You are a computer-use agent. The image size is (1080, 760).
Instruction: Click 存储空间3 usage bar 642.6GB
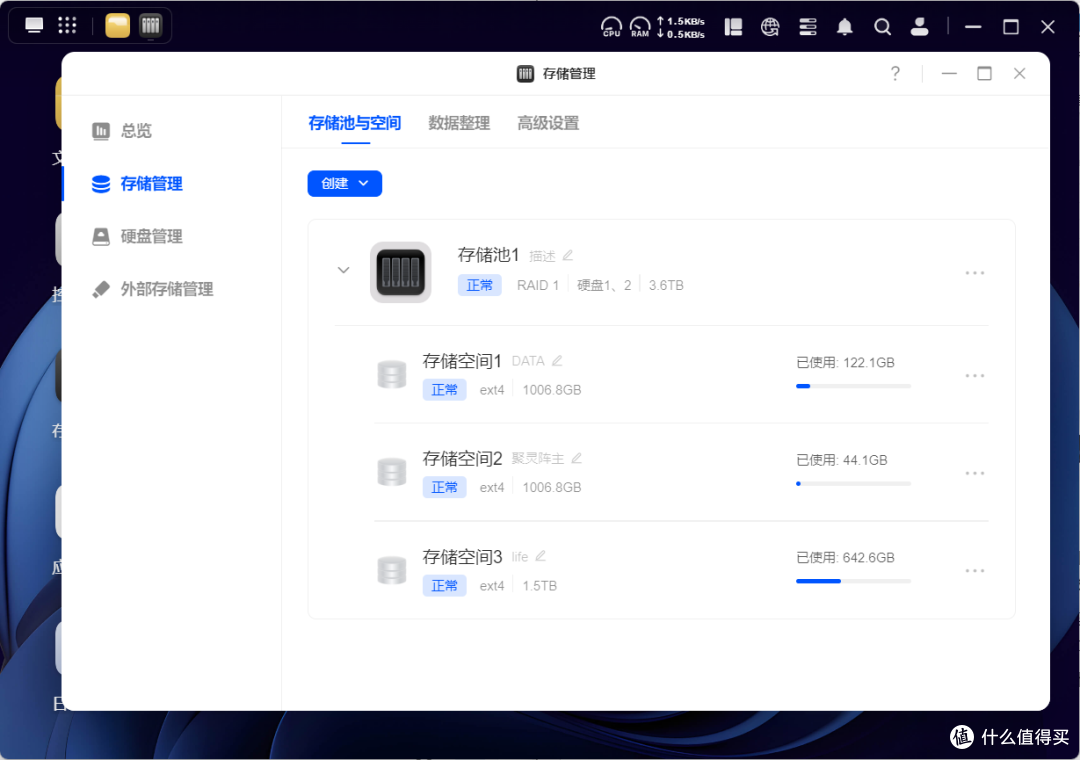[853, 582]
